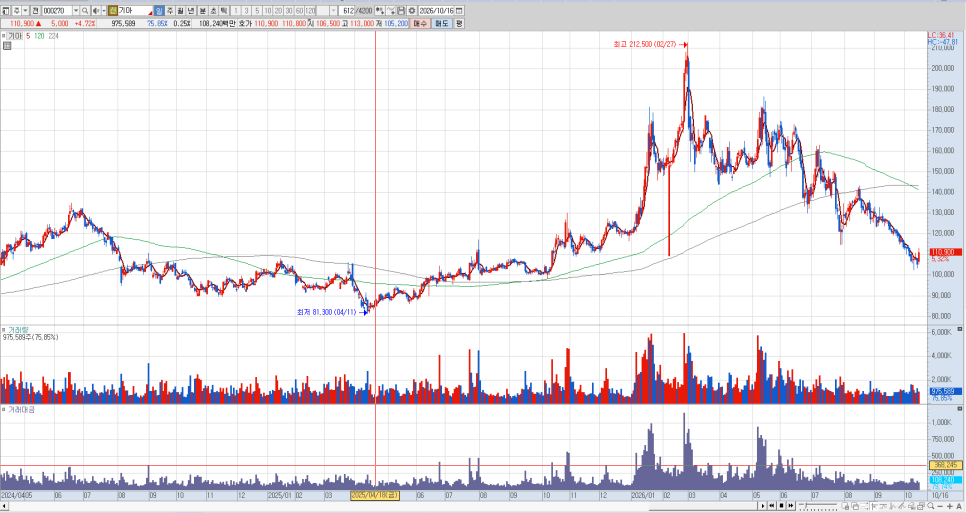Choose the 30 interval button

(288, 10)
